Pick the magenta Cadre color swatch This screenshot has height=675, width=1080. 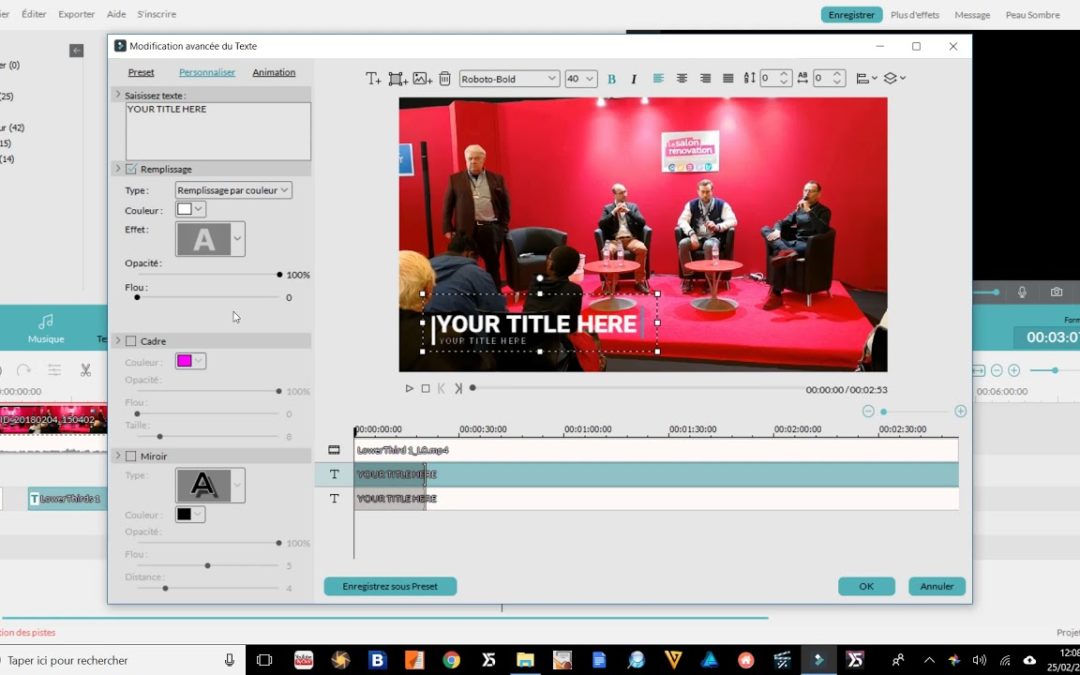coord(185,362)
